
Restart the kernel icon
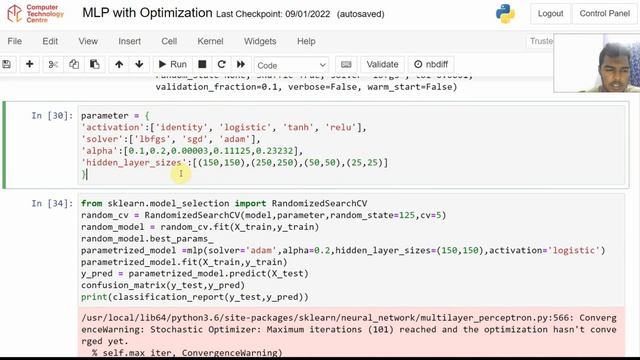coord(222,64)
